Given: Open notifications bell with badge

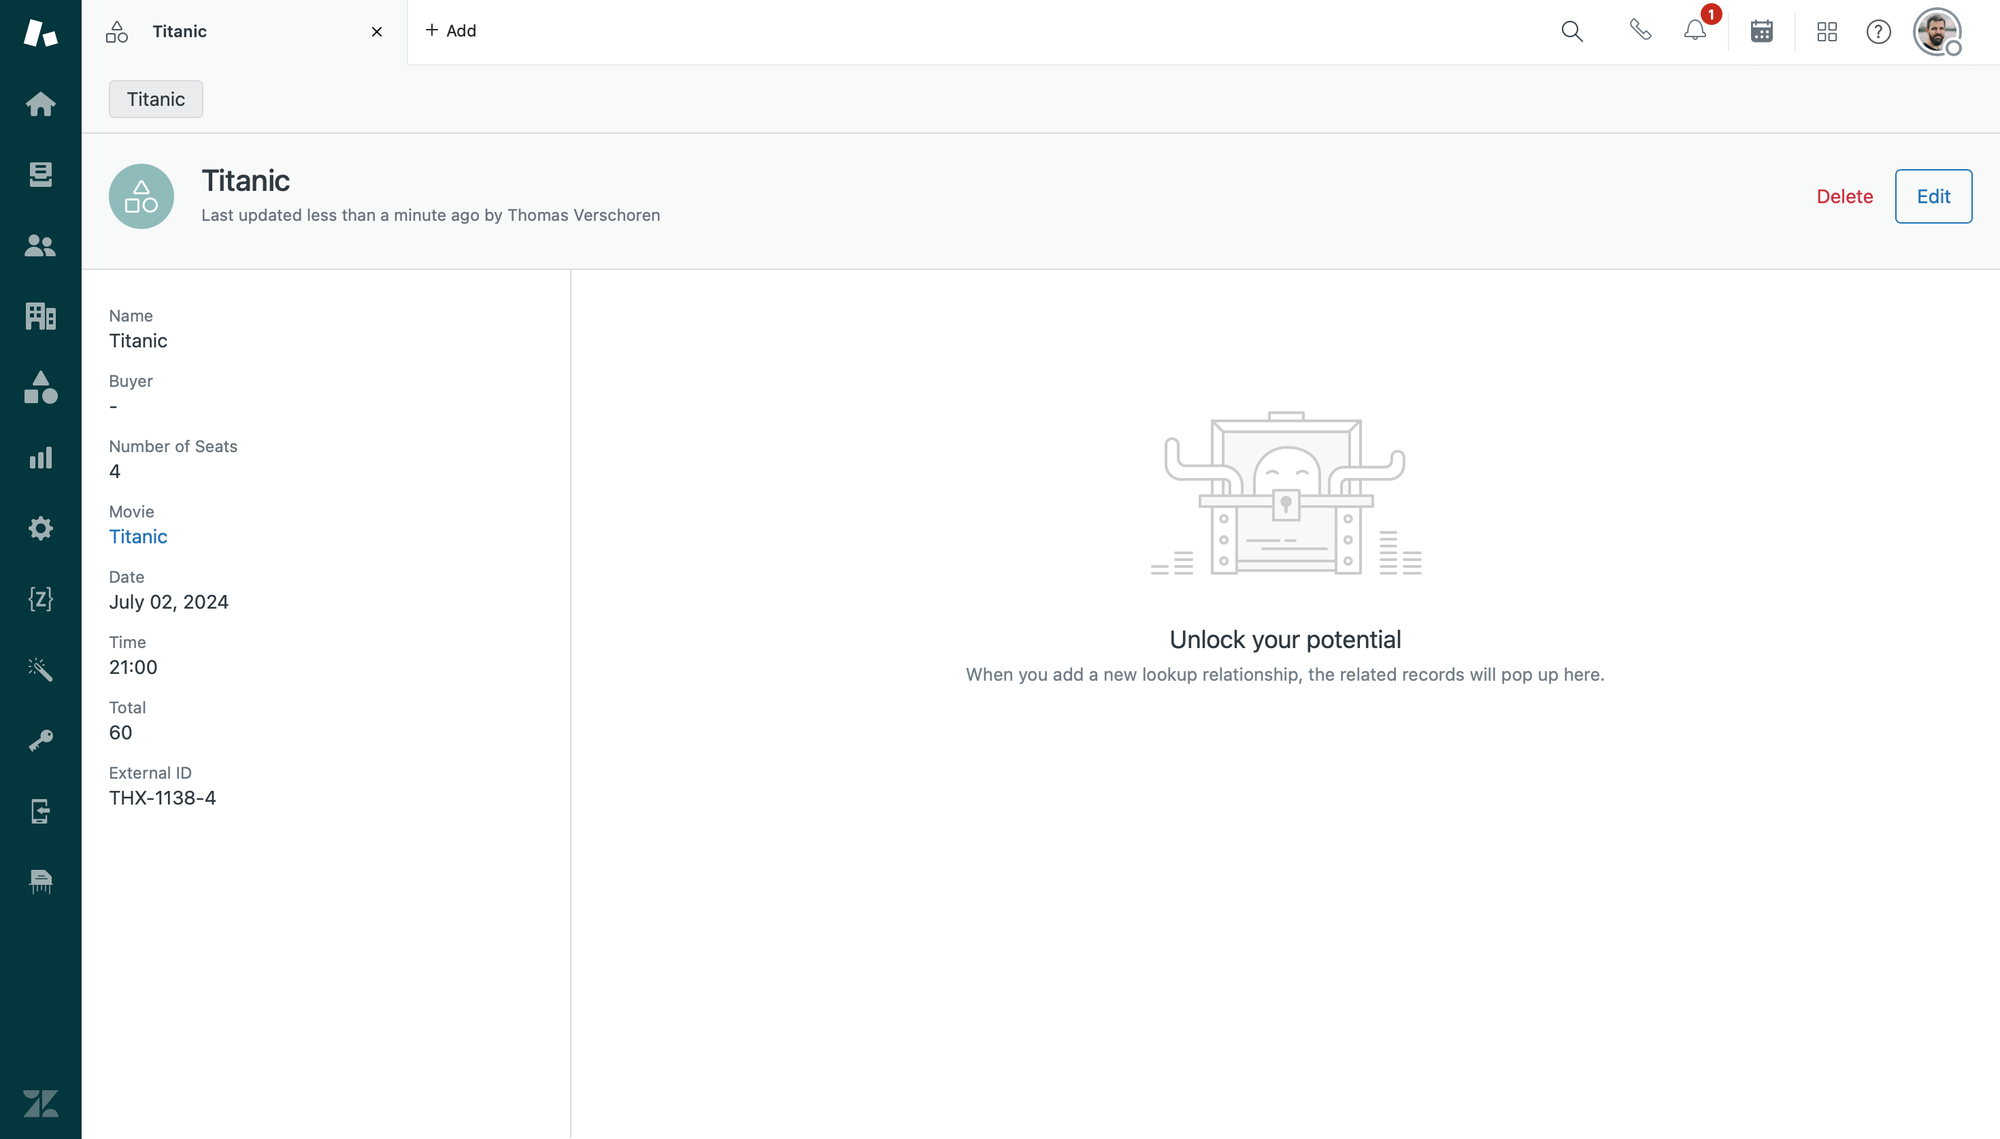Looking at the screenshot, I should (x=1695, y=30).
